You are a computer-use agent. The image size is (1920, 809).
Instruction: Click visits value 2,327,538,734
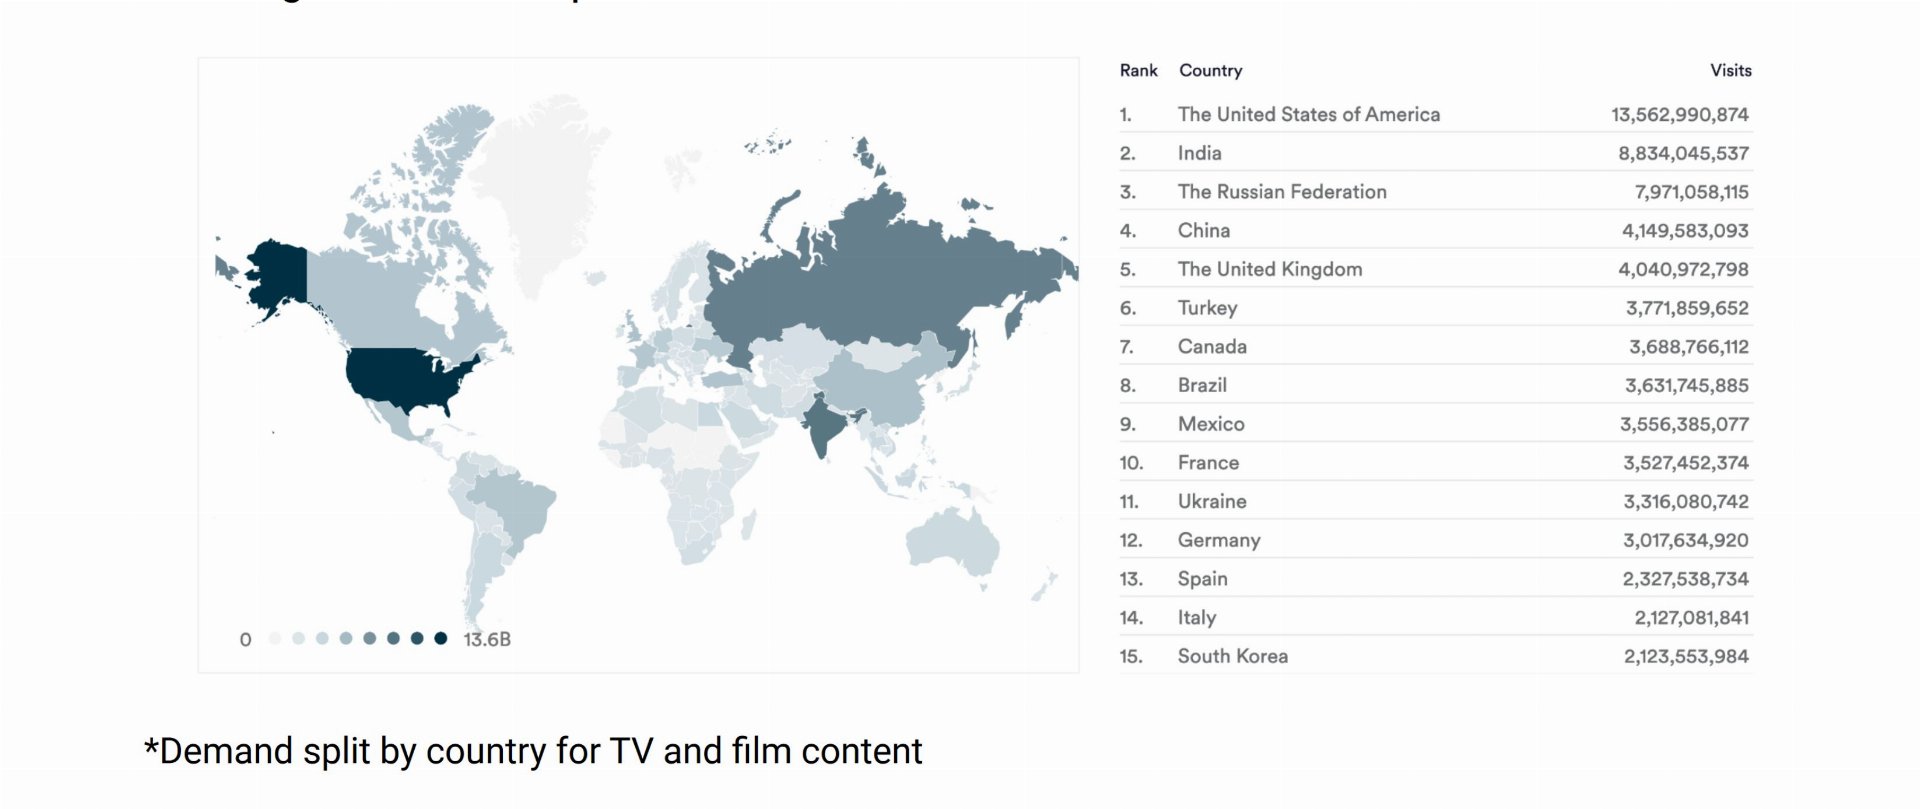point(1686,579)
